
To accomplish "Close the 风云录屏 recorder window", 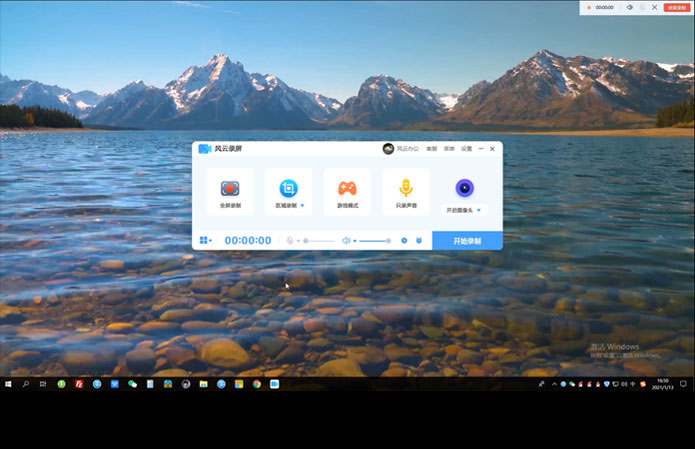I will (x=492, y=149).
